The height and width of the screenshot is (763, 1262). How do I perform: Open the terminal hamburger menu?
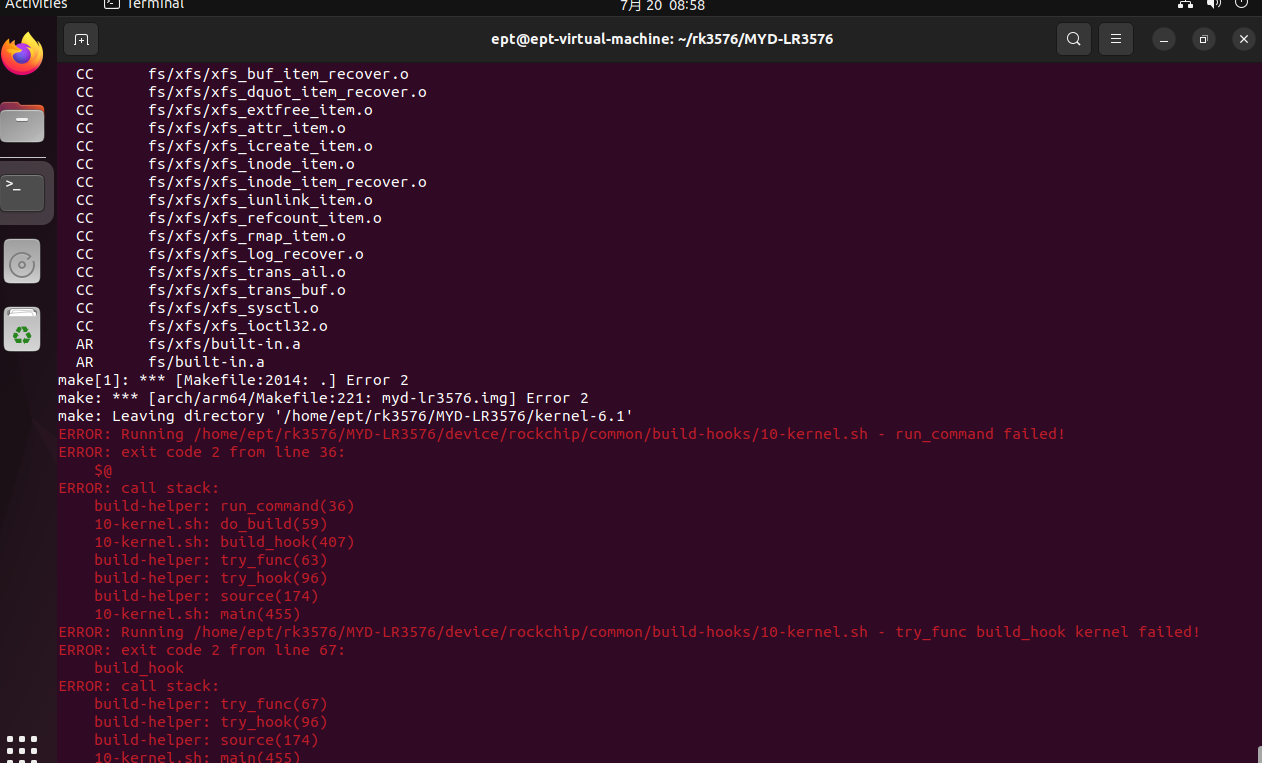point(1115,39)
